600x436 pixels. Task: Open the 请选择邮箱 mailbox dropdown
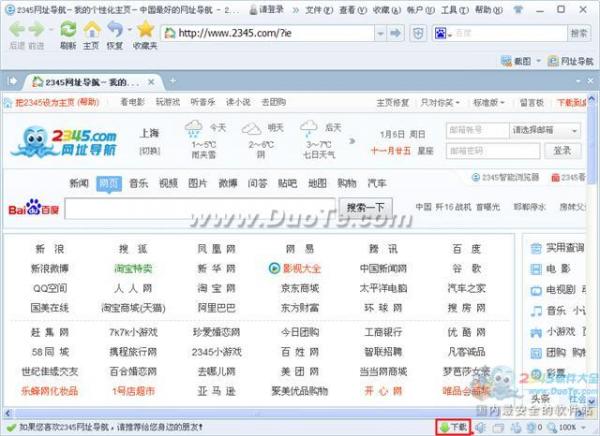545,130
